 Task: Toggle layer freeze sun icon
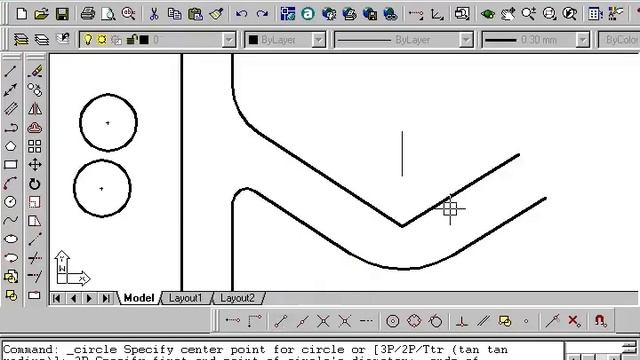[101, 40]
